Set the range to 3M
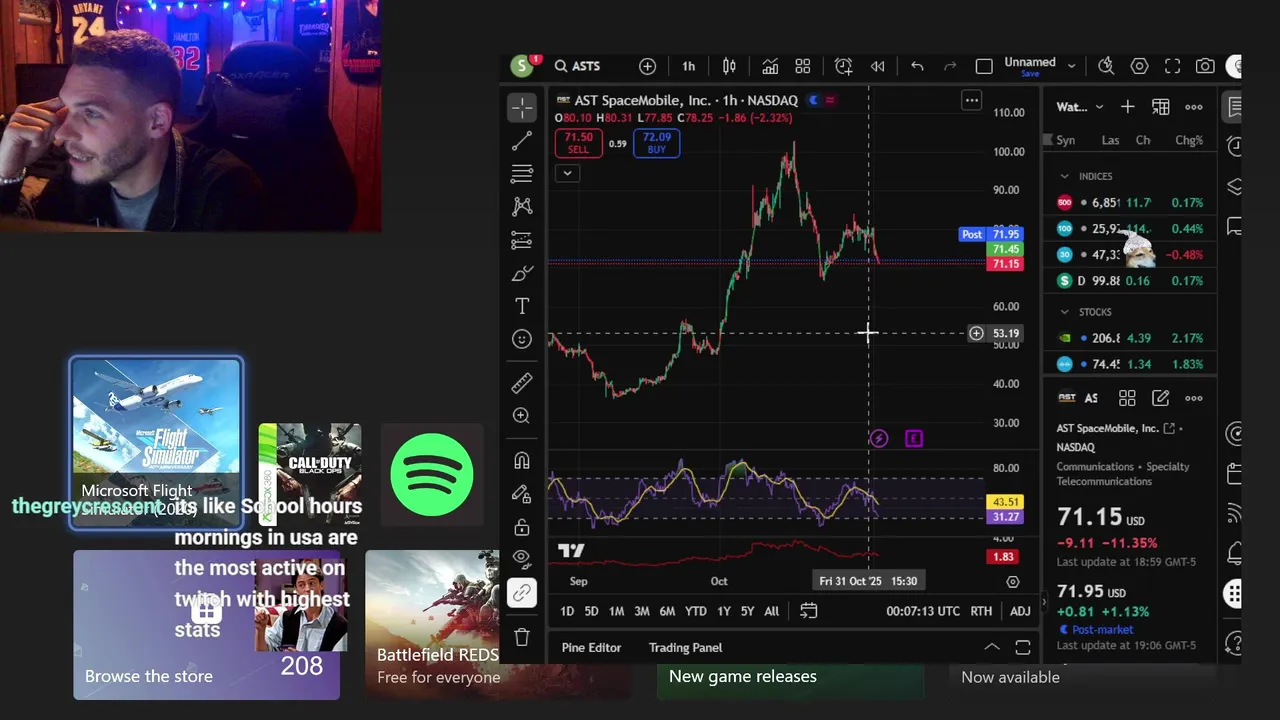1280x720 pixels. point(641,611)
